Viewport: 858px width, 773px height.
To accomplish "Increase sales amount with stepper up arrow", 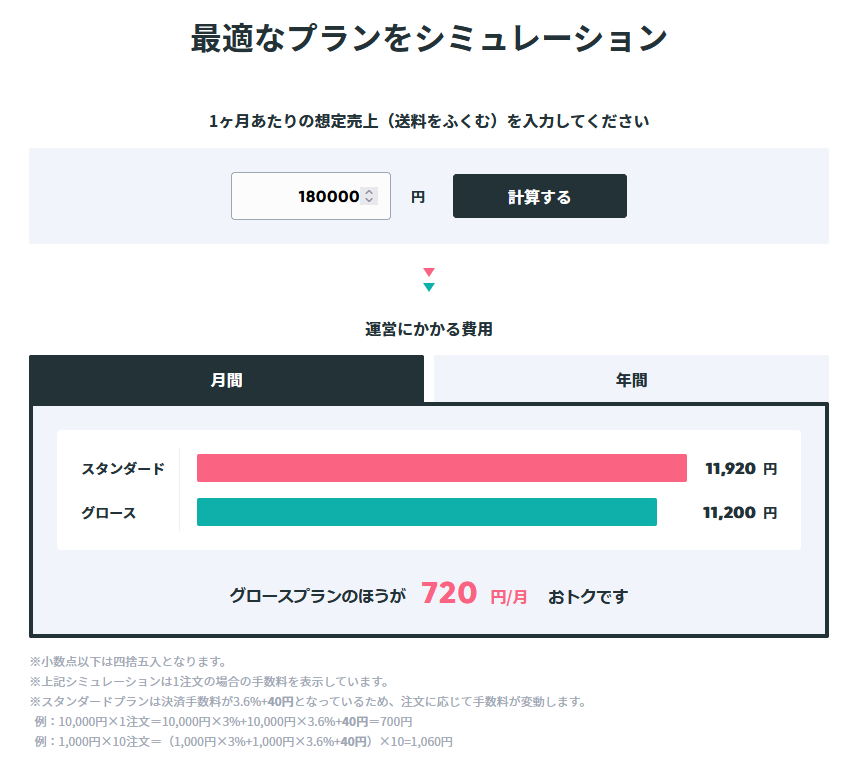I will (369, 192).
